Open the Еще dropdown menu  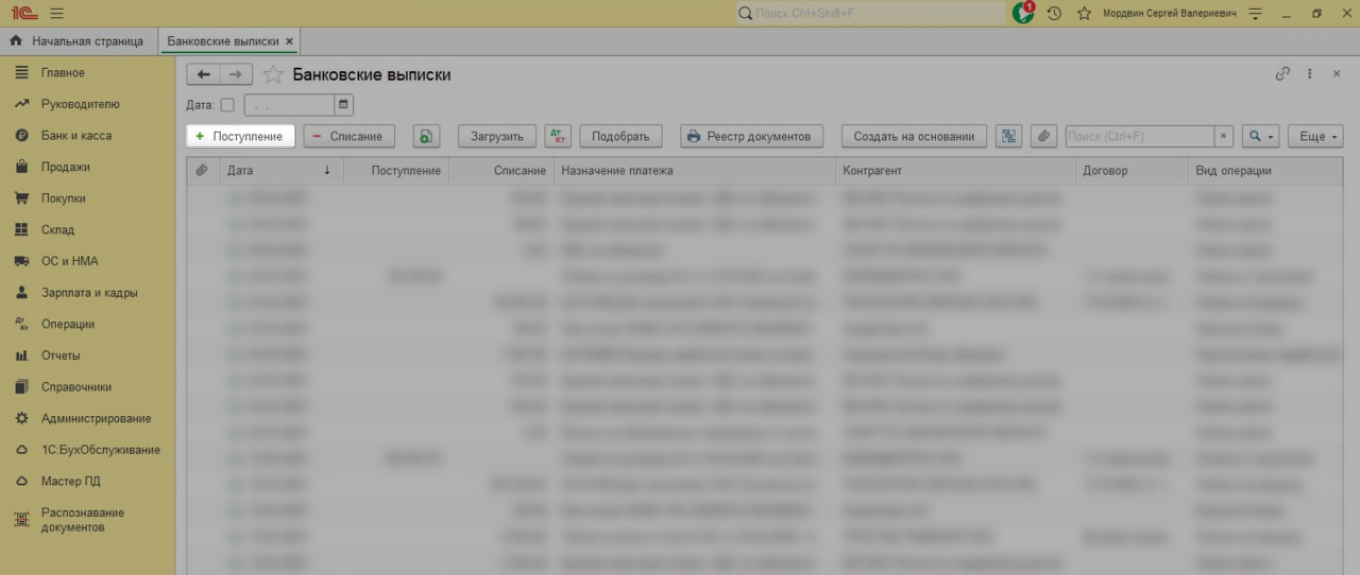coord(1315,136)
